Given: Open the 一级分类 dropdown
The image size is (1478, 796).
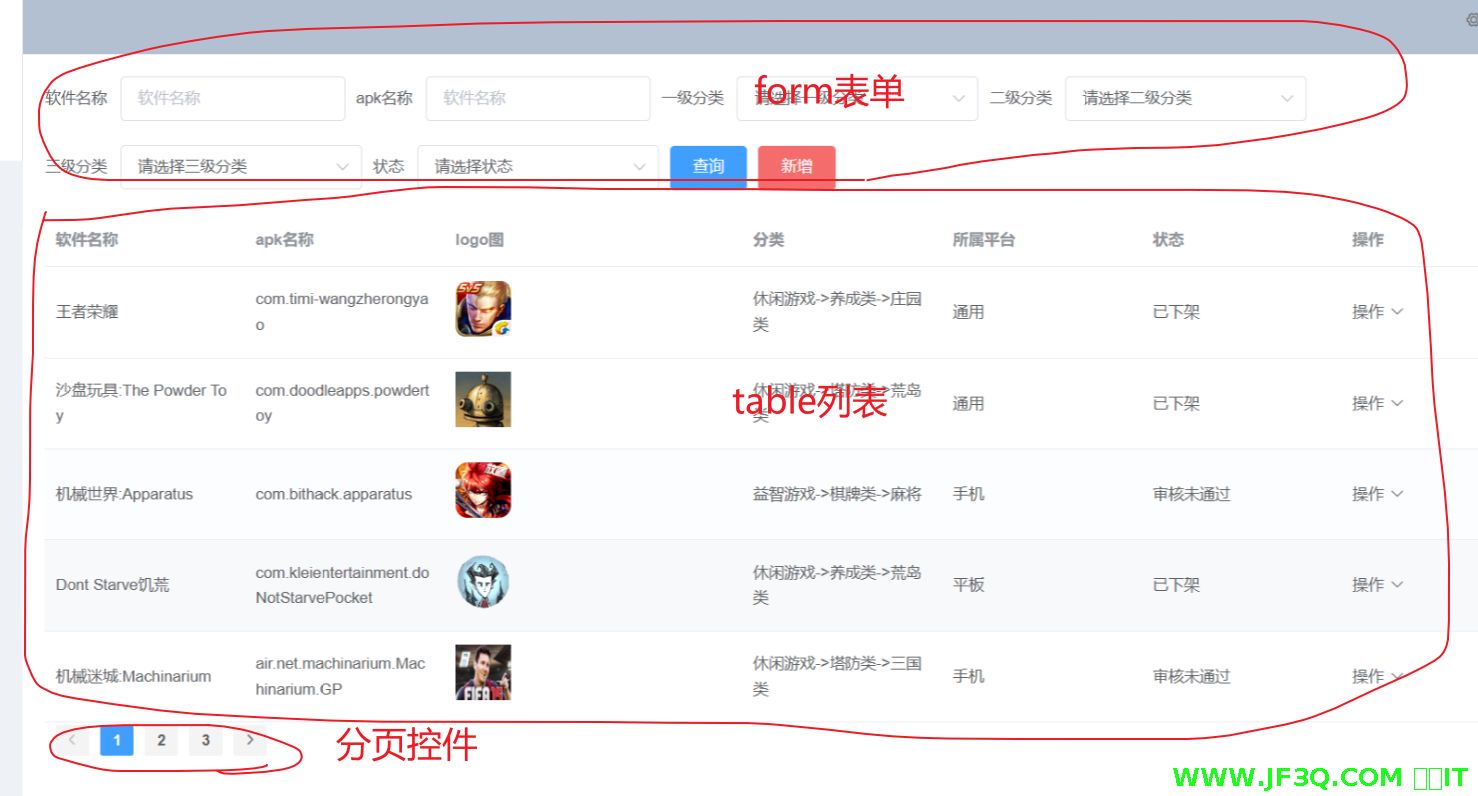Looking at the screenshot, I should (x=856, y=98).
